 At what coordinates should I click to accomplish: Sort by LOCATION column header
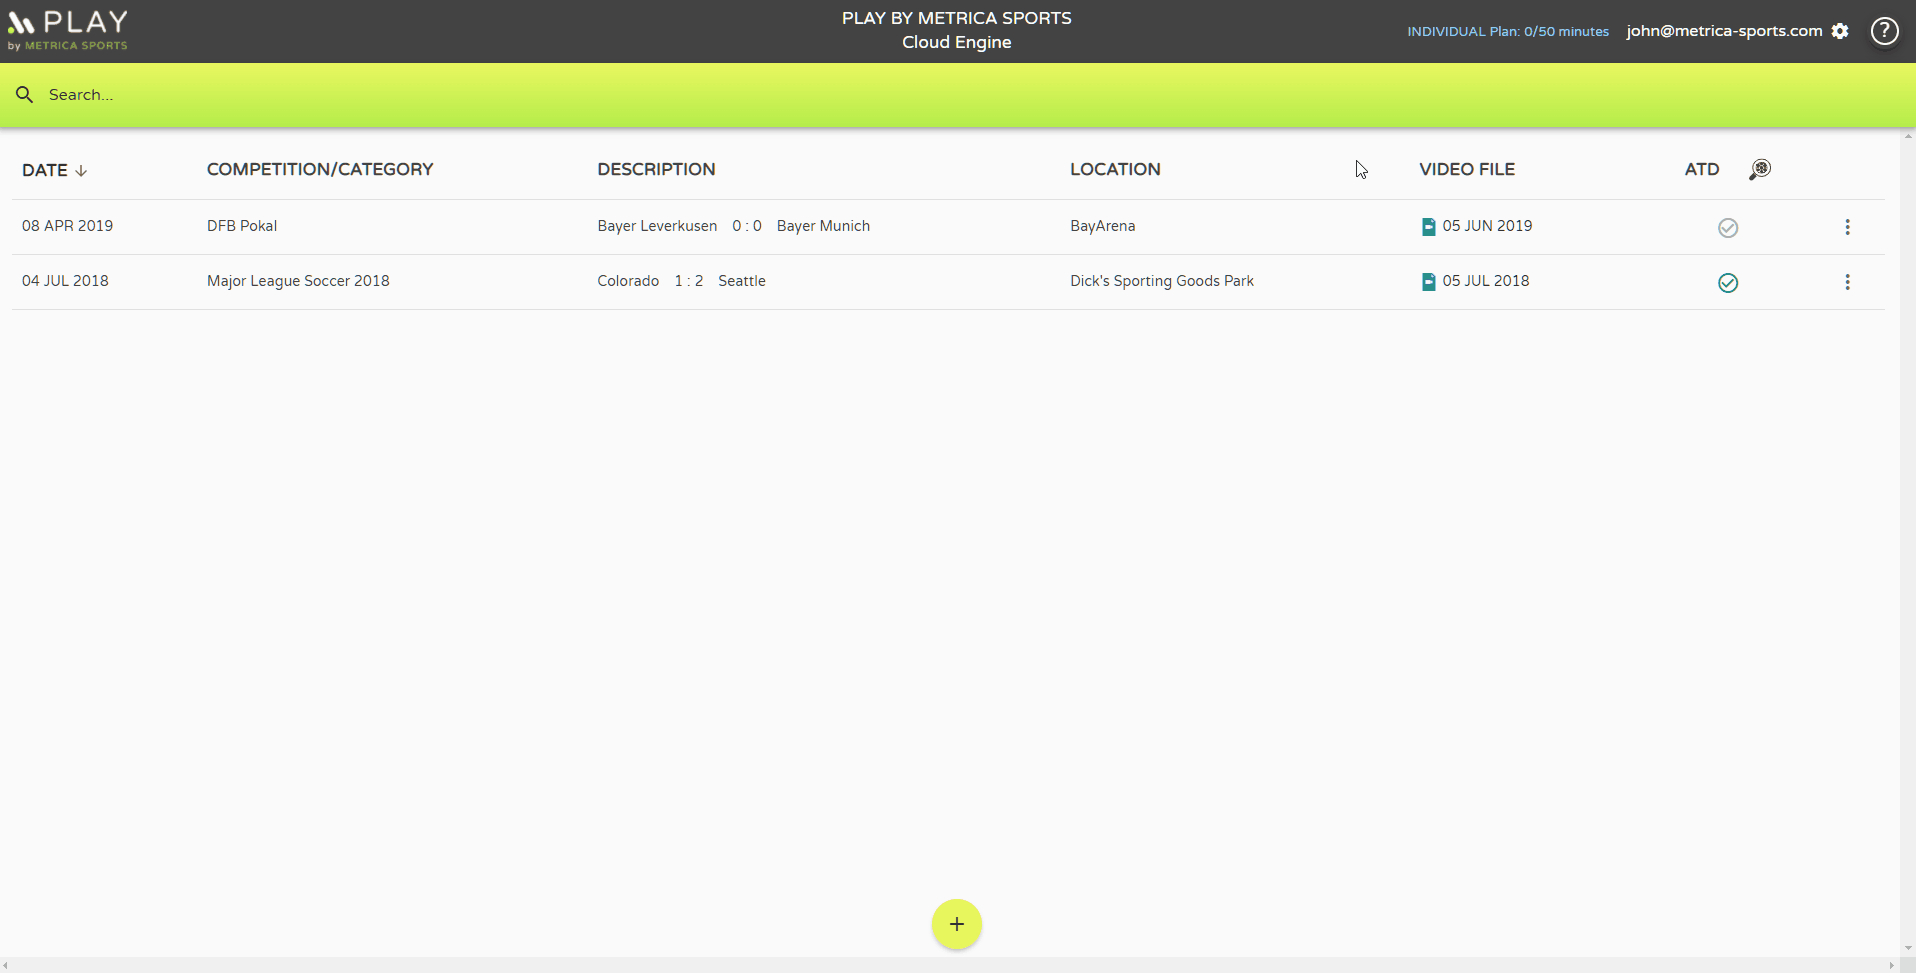(1115, 169)
